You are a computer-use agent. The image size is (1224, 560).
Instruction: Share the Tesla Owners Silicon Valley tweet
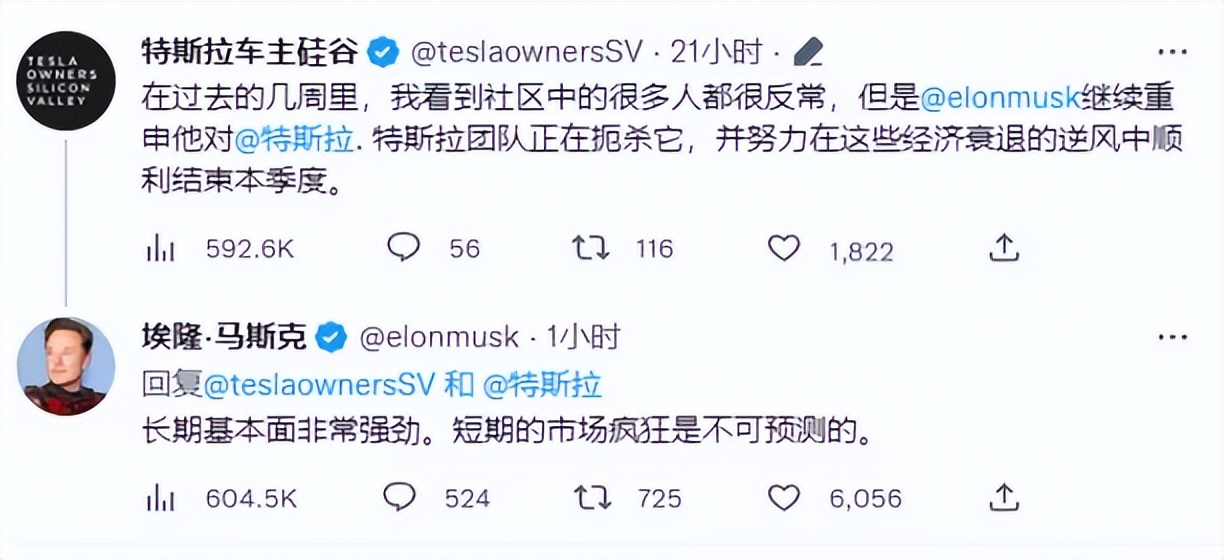(x=1003, y=248)
